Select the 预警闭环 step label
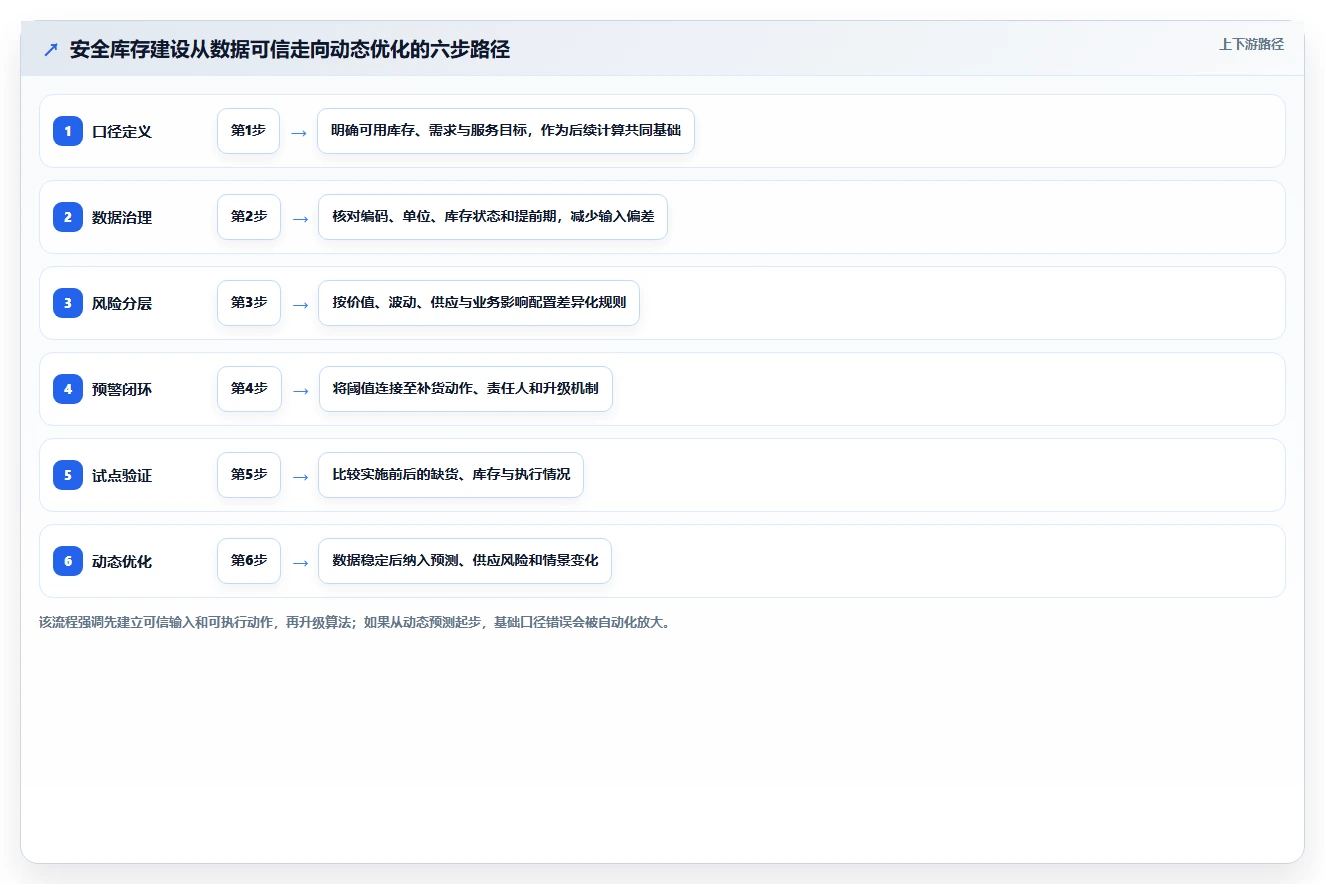Viewport: 1325px width, 884px height. pos(122,390)
